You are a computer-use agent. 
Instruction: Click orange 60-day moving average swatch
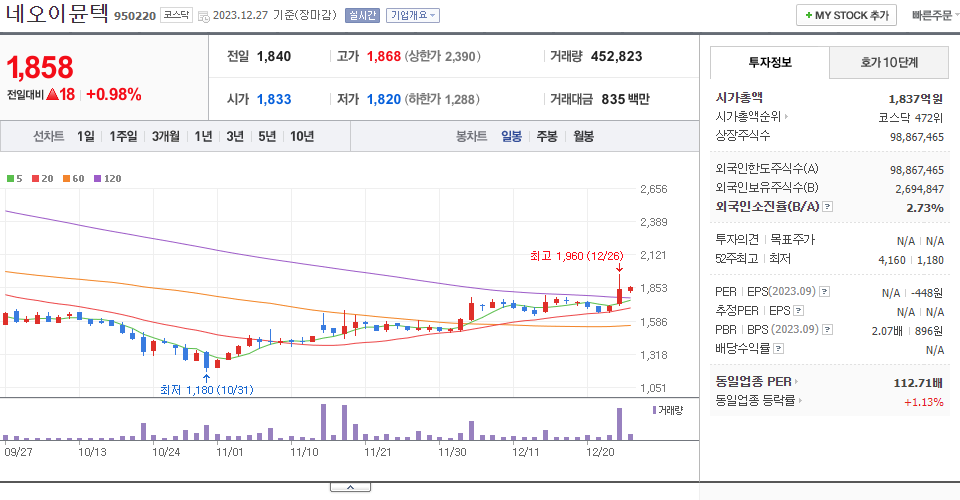click(66, 179)
